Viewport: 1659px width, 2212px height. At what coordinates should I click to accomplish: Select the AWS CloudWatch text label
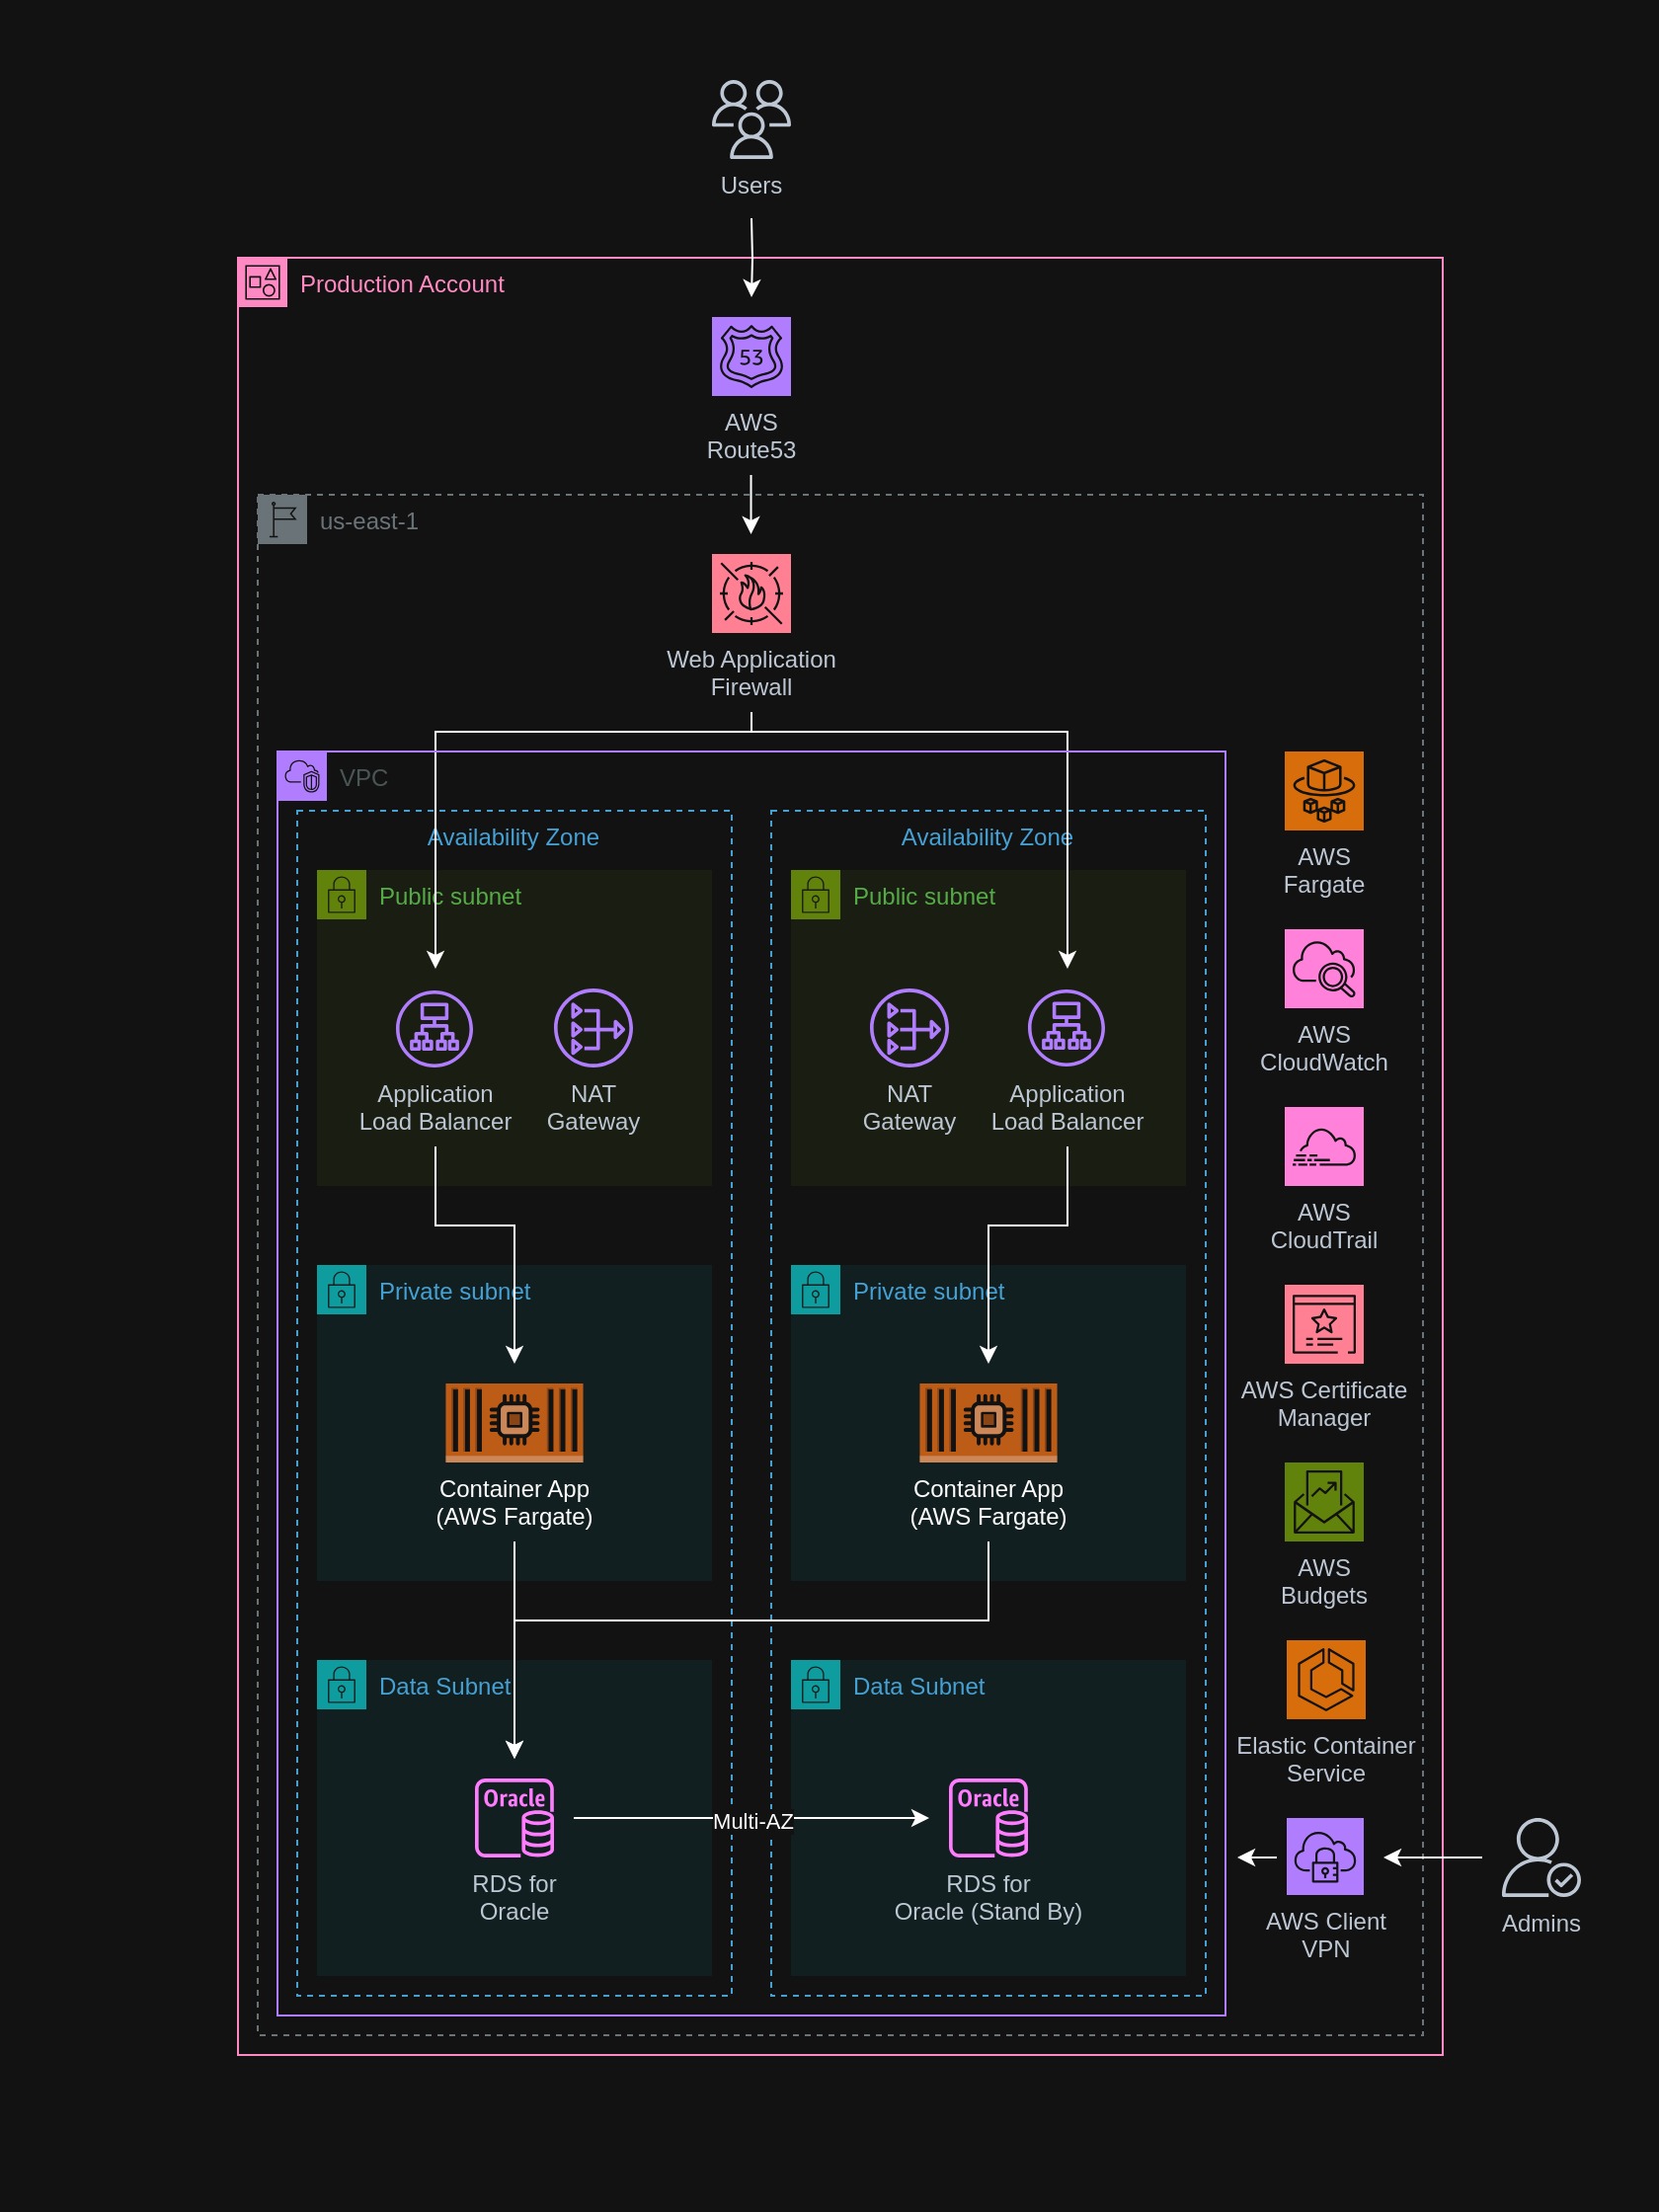(x=1324, y=1048)
